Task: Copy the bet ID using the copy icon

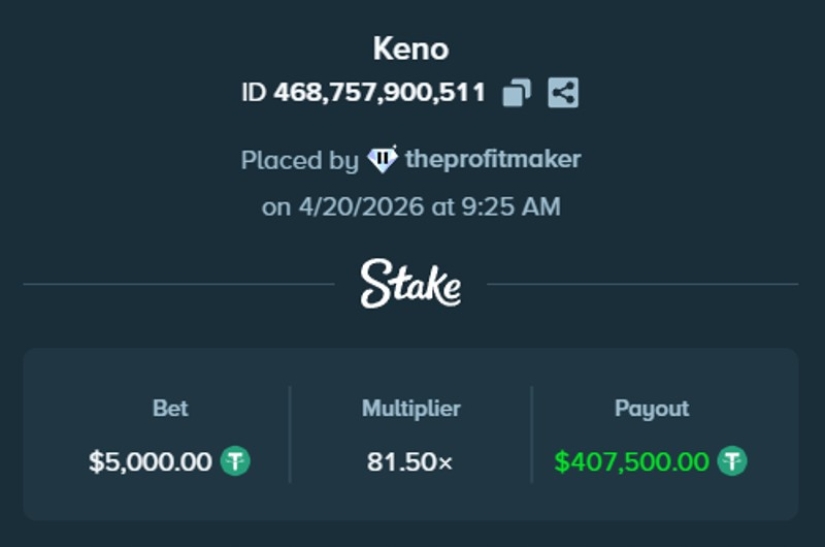Action: pos(516,93)
